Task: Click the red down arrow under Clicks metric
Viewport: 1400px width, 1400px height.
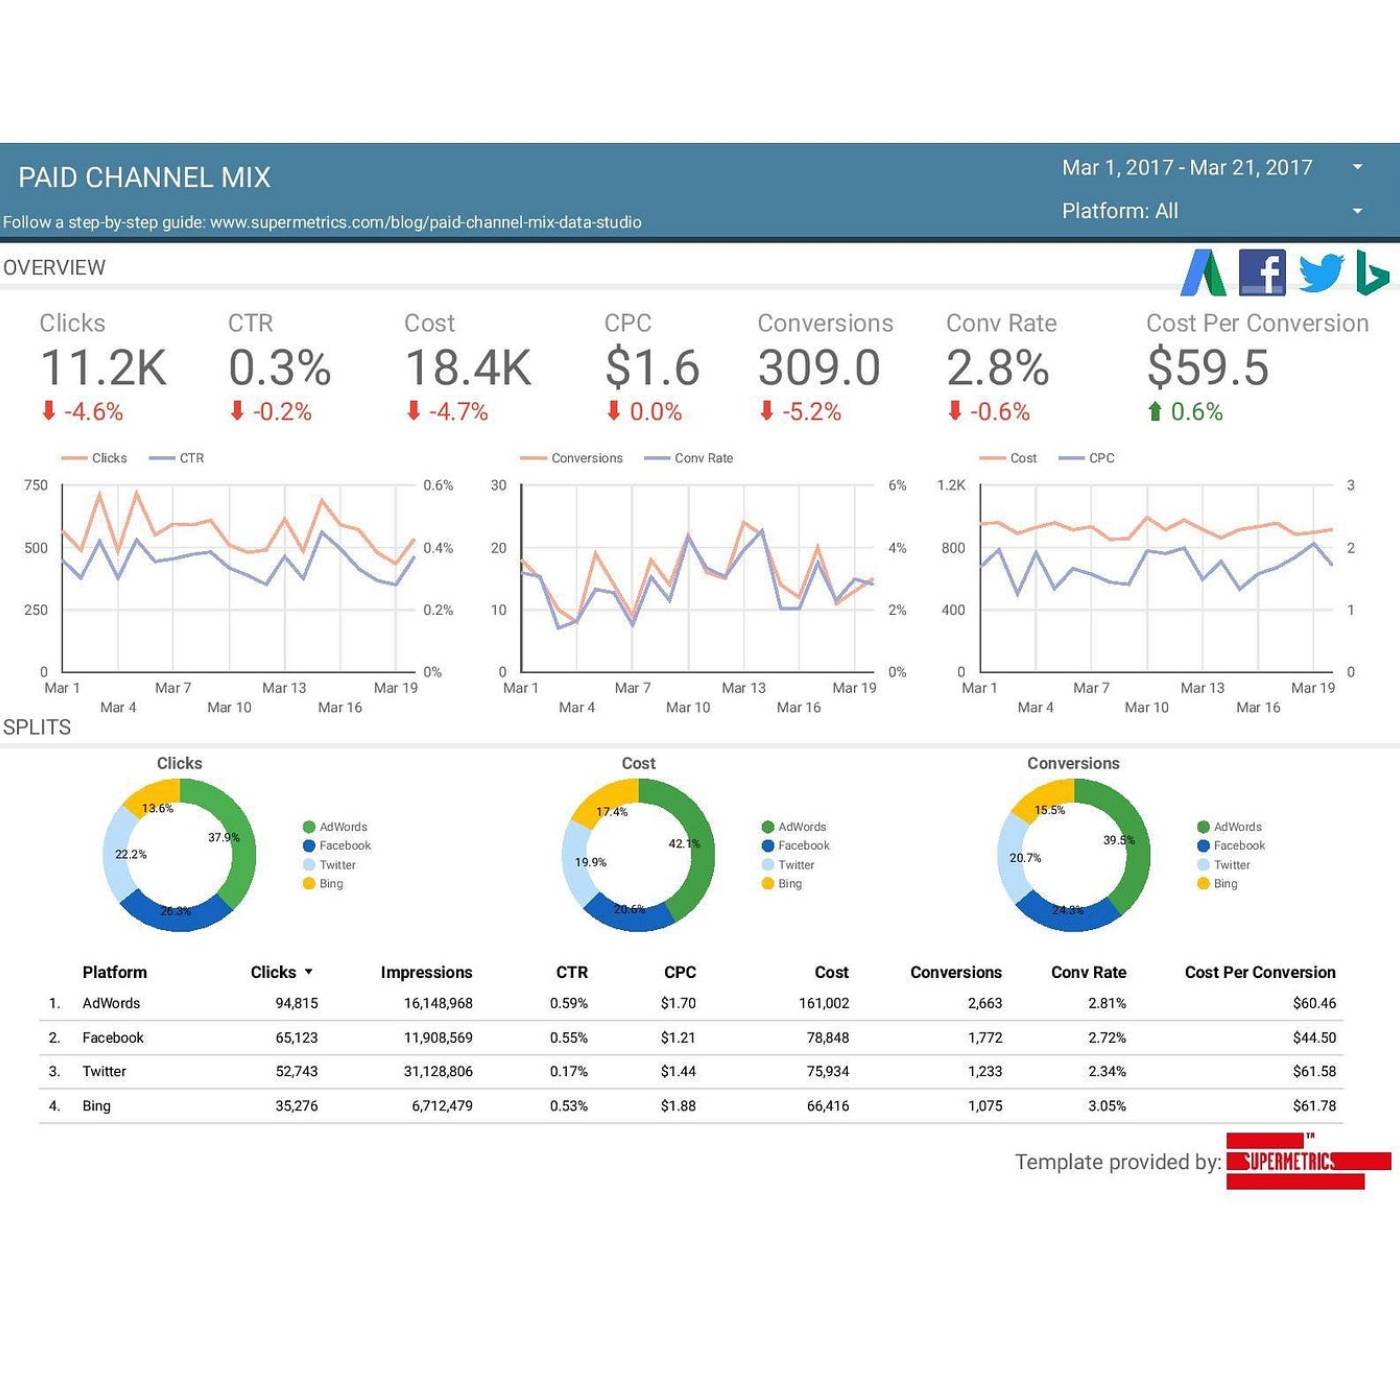Action: [48, 411]
